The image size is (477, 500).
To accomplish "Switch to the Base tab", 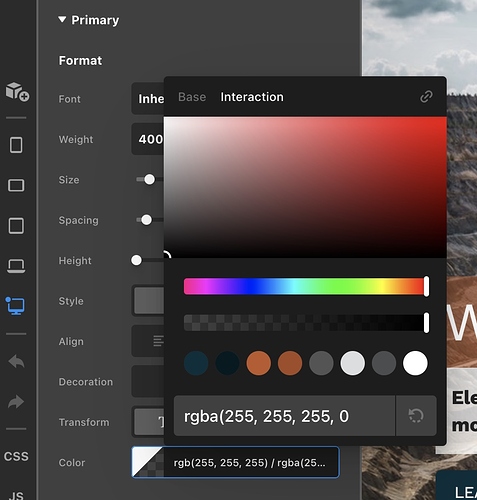I will pyautogui.click(x=192, y=97).
